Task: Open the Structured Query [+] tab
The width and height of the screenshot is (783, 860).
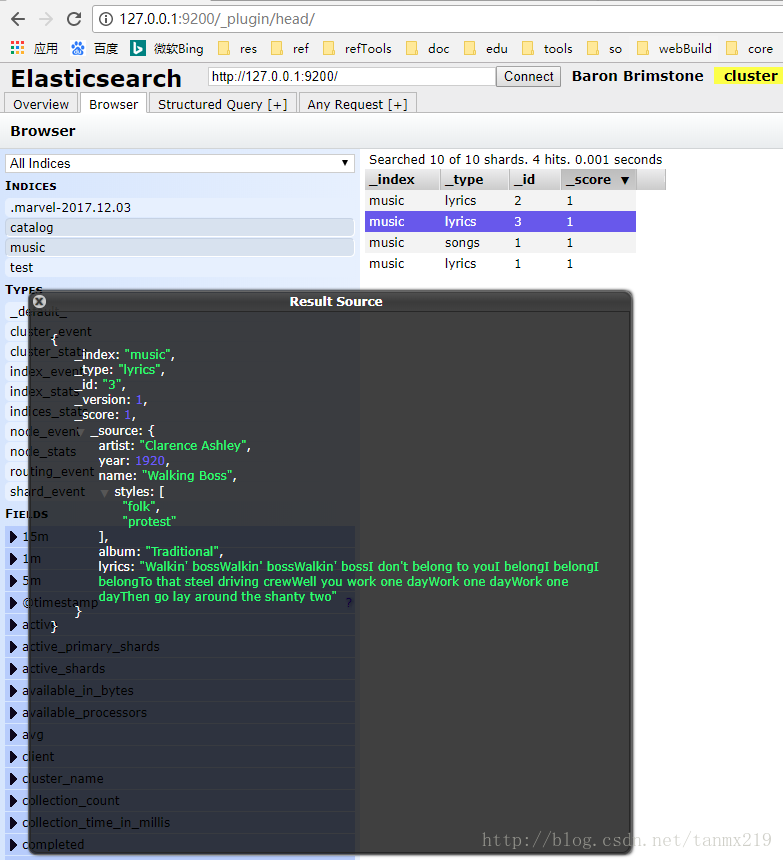Action: coord(223,104)
